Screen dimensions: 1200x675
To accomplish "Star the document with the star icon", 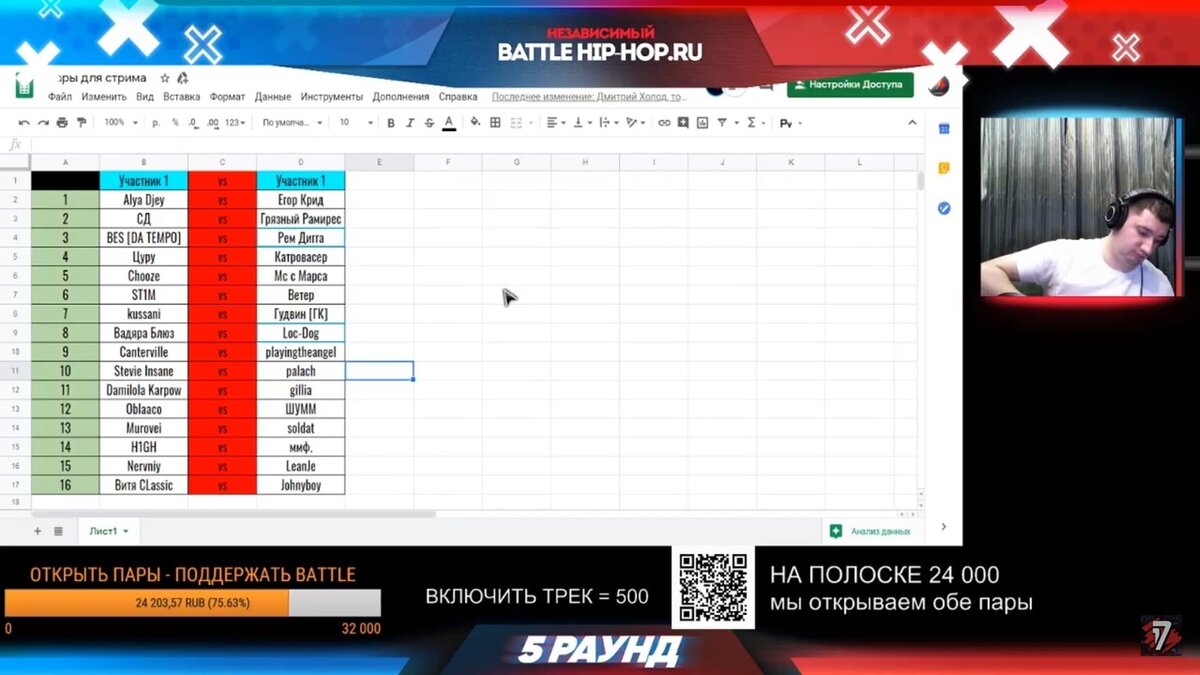I will tap(165, 78).
